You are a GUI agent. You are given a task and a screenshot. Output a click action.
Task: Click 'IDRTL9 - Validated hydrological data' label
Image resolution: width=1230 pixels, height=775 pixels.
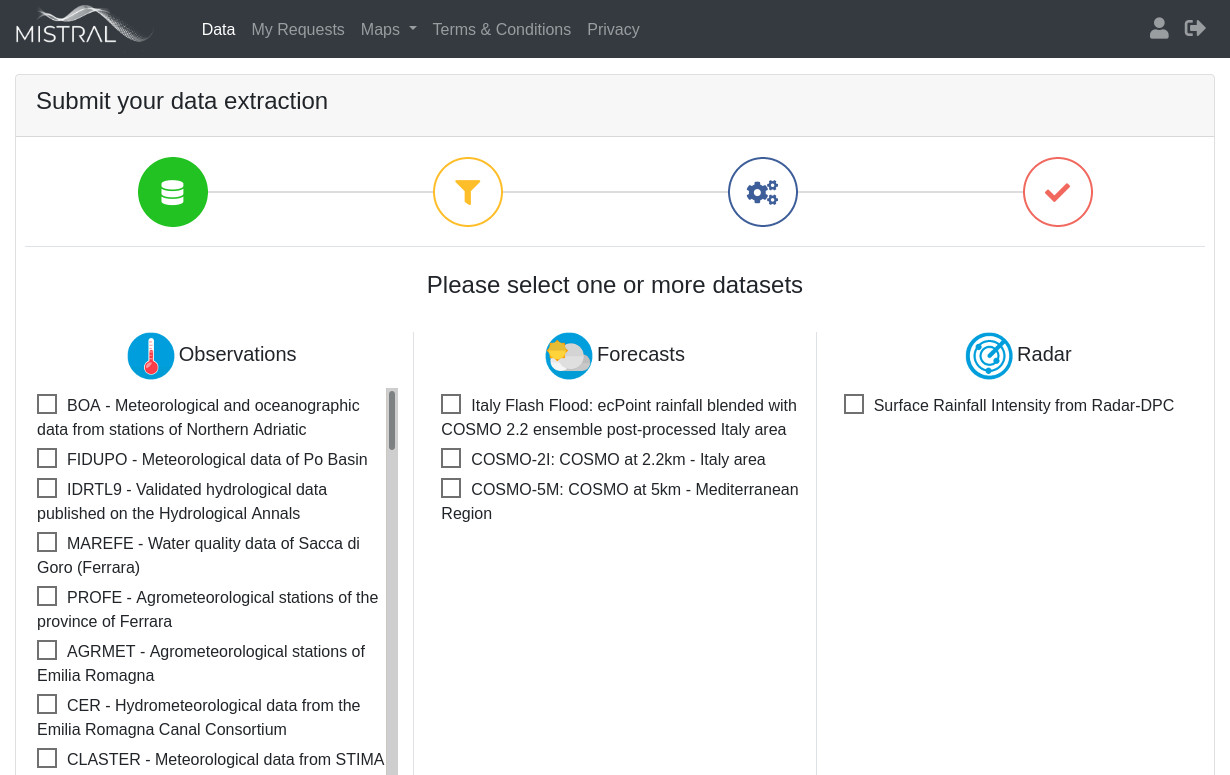(x=182, y=501)
